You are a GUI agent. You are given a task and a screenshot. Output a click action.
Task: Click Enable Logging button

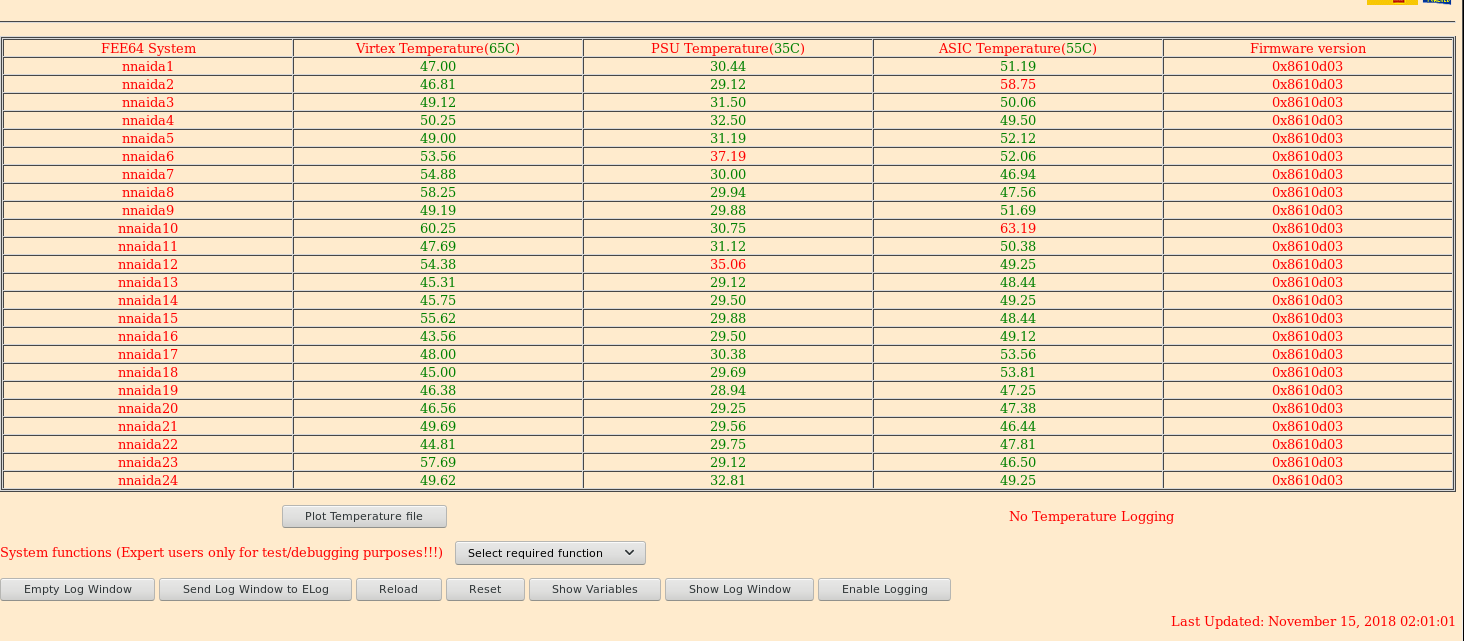coord(885,589)
